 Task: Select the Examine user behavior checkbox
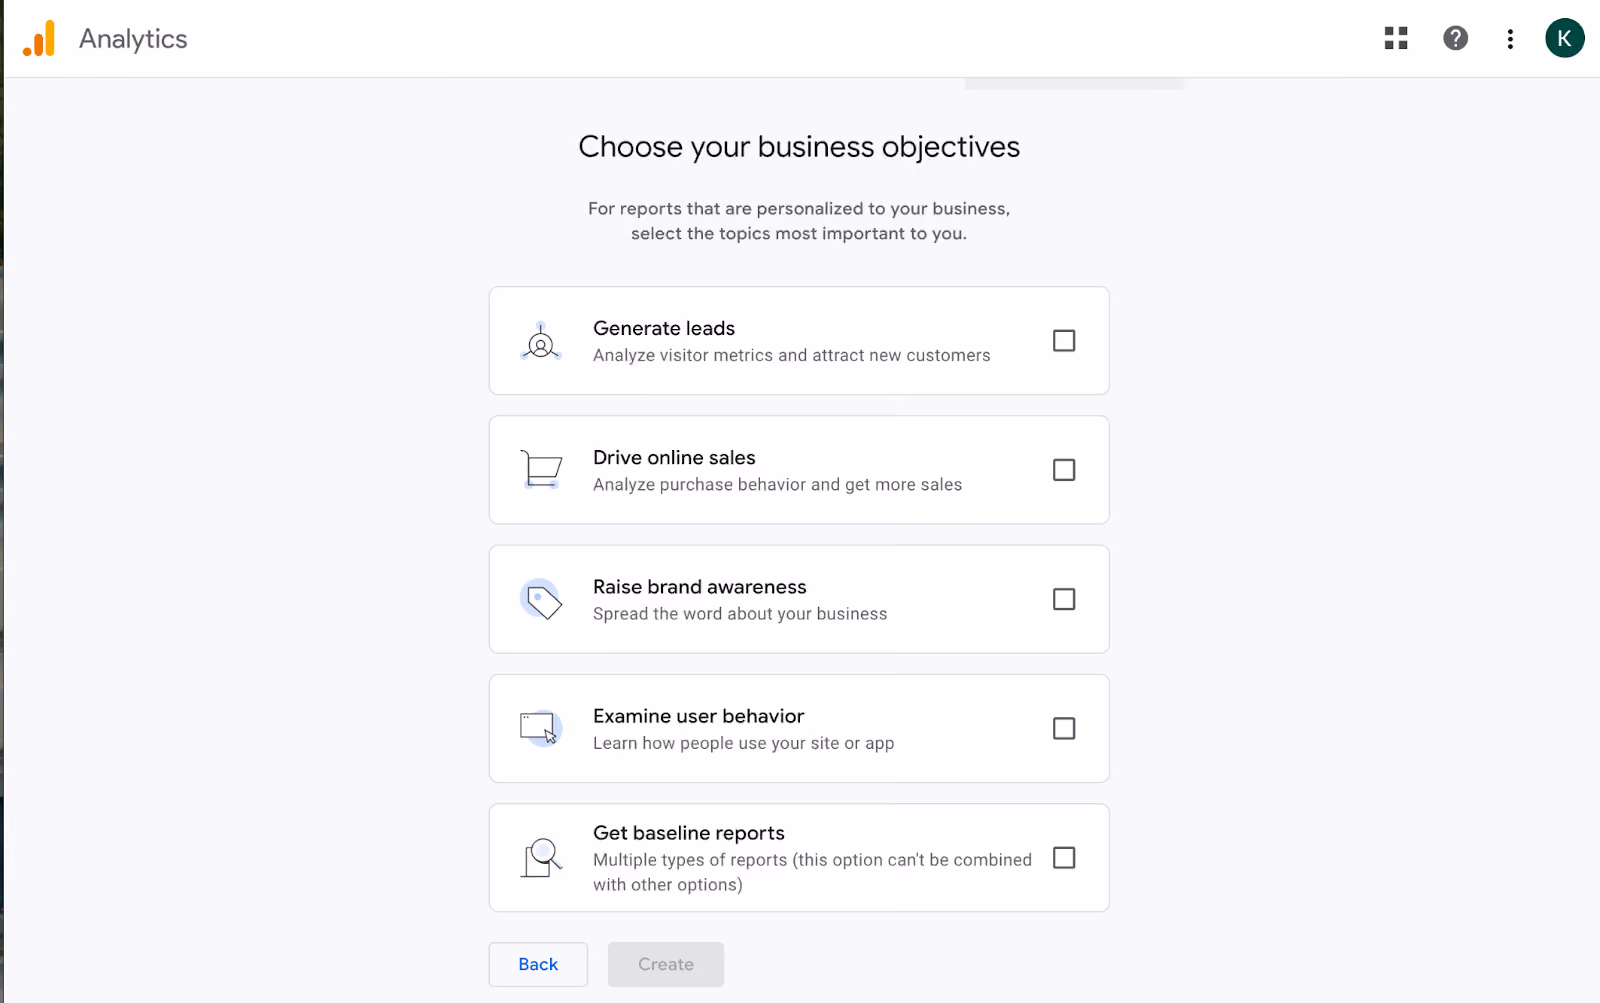point(1064,728)
